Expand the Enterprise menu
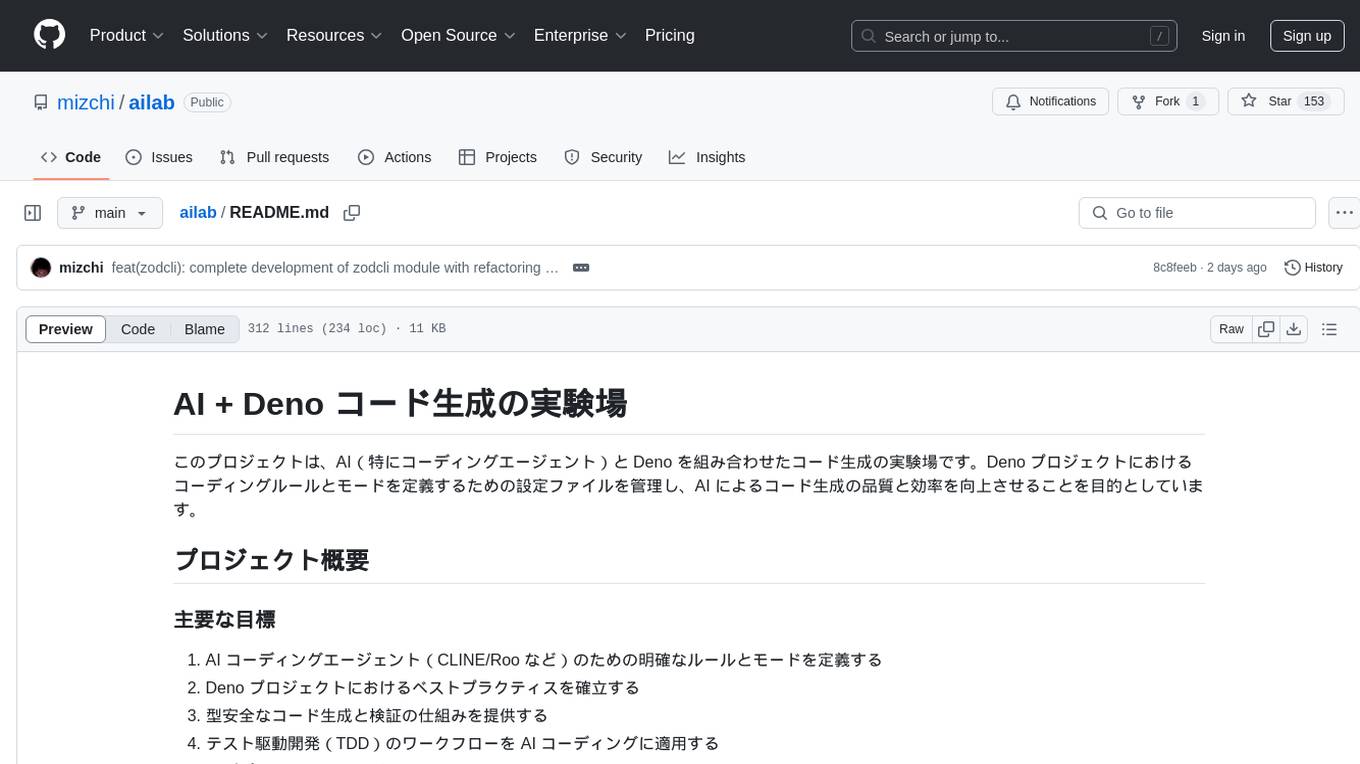This screenshot has height=764, width=1360. click(x=580, y=35)
